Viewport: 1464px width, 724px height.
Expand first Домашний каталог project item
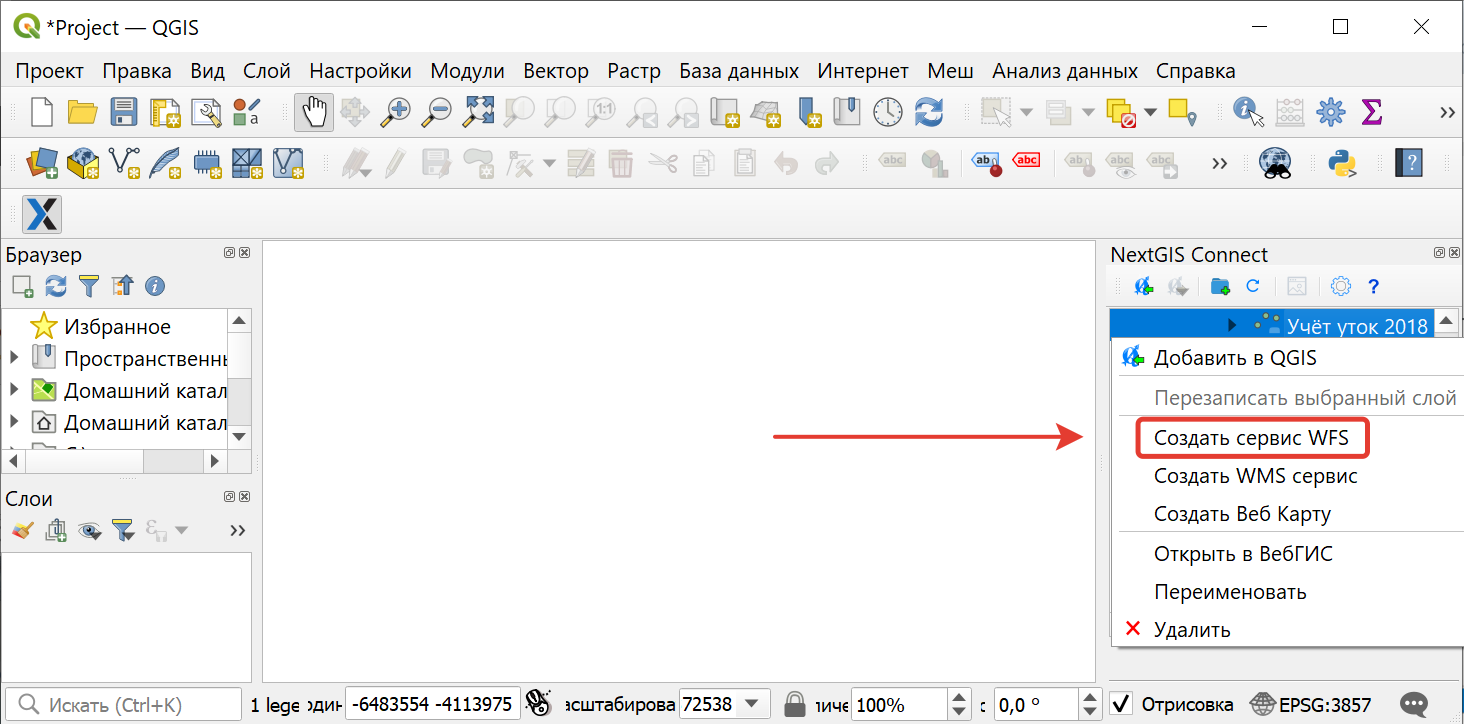[14, 390]
